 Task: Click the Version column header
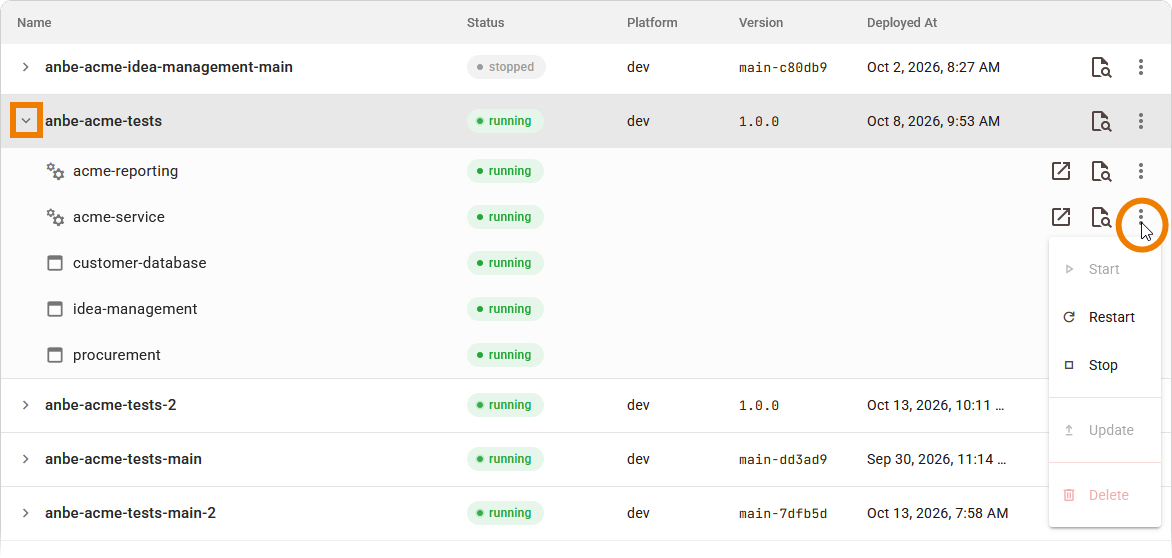(761, 23)
